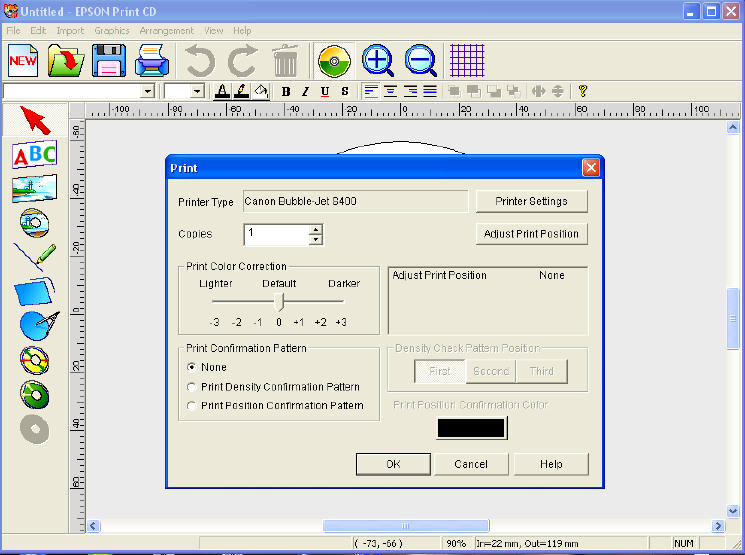Click the pen line color icon
The height and width of the screenshot is (555, 745).
(241, 91)
